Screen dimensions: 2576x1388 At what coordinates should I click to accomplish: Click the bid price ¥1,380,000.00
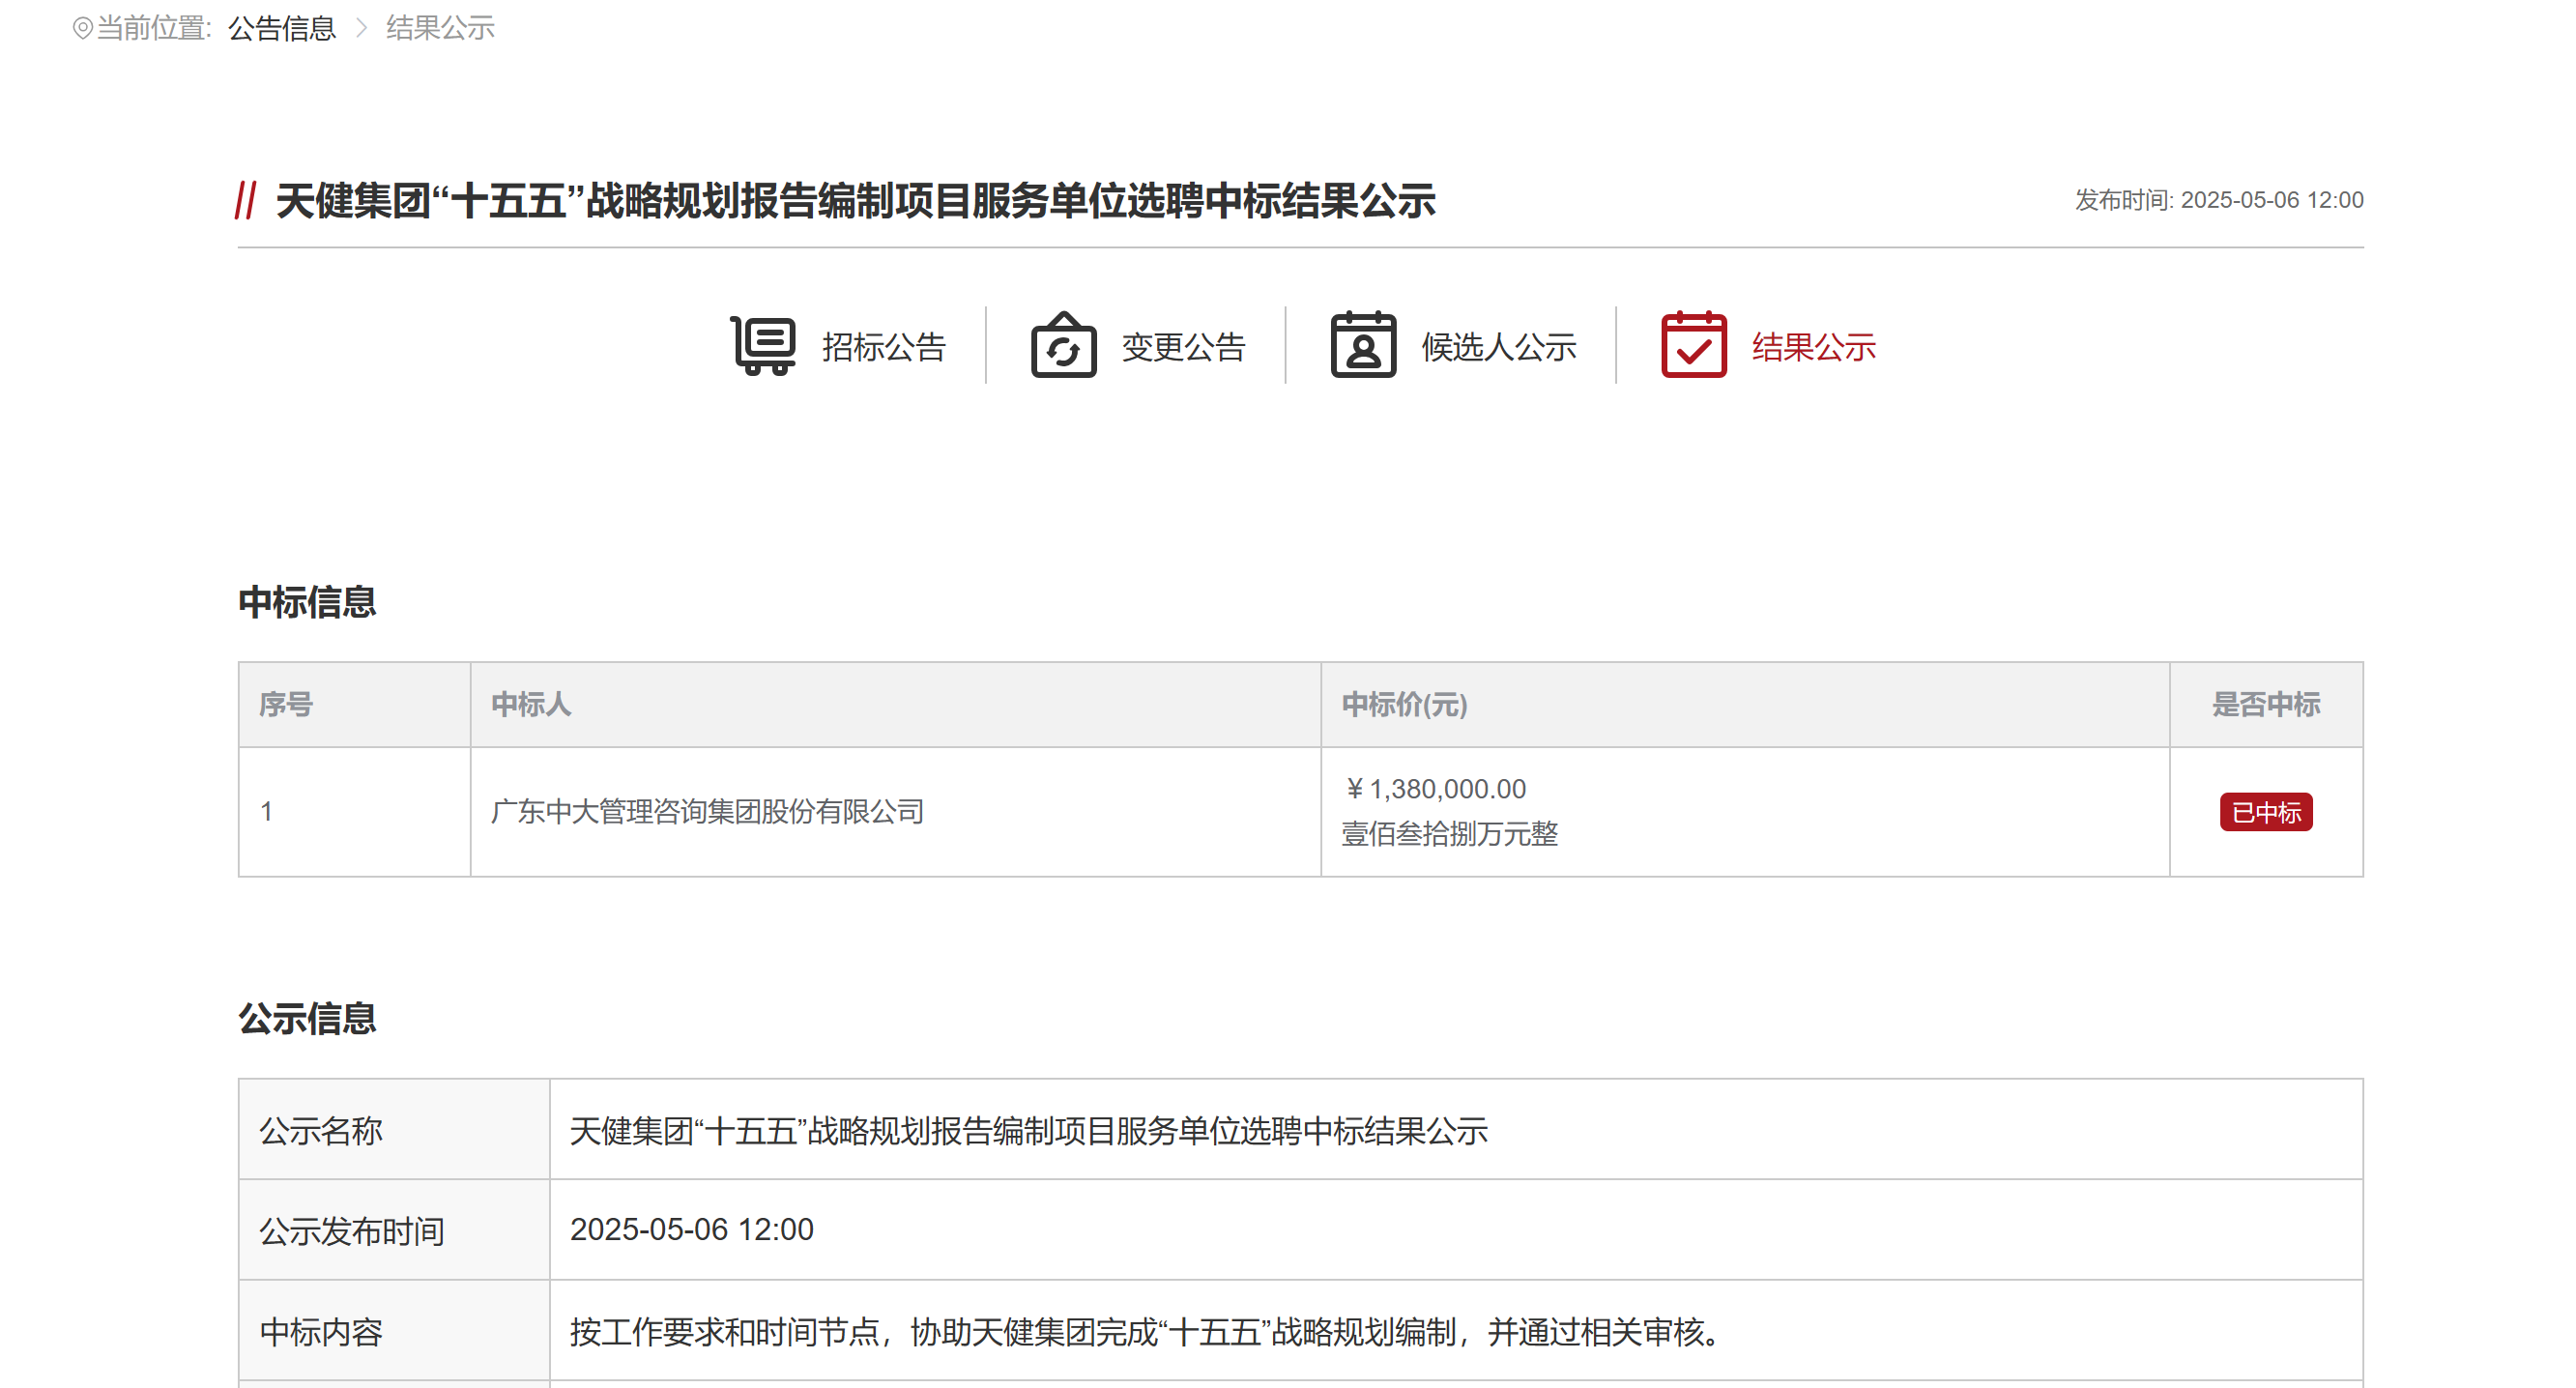coord(1435,789)
